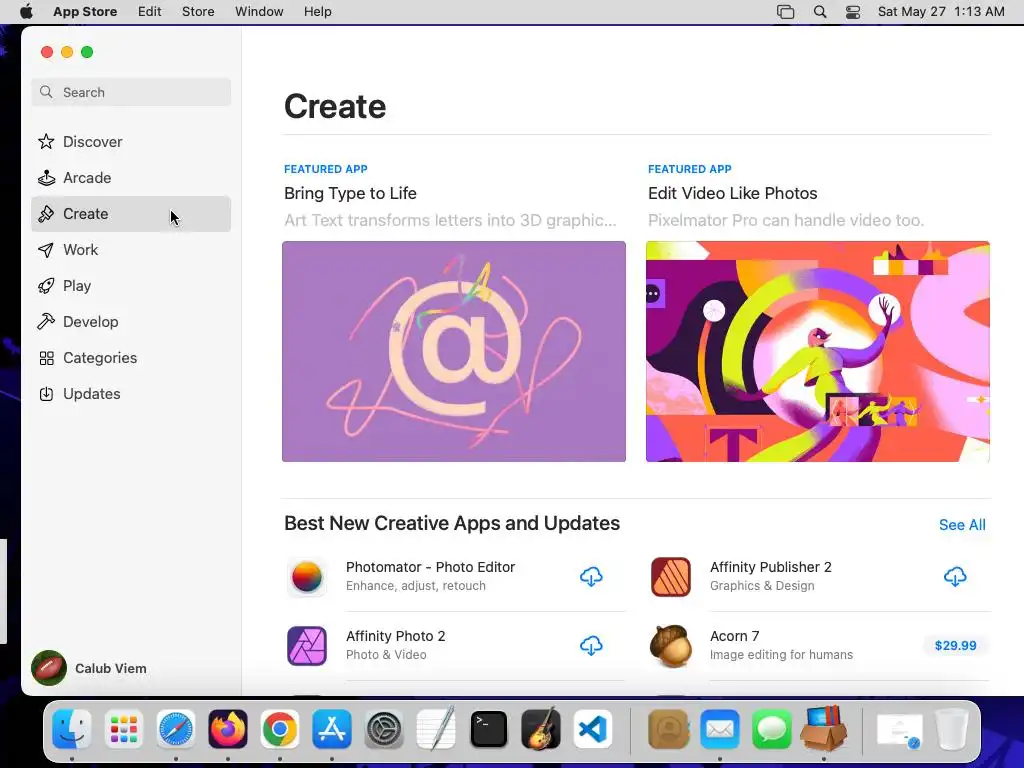
Task: Click 'Acorn 7' app title
Action: tap(735, 636)
